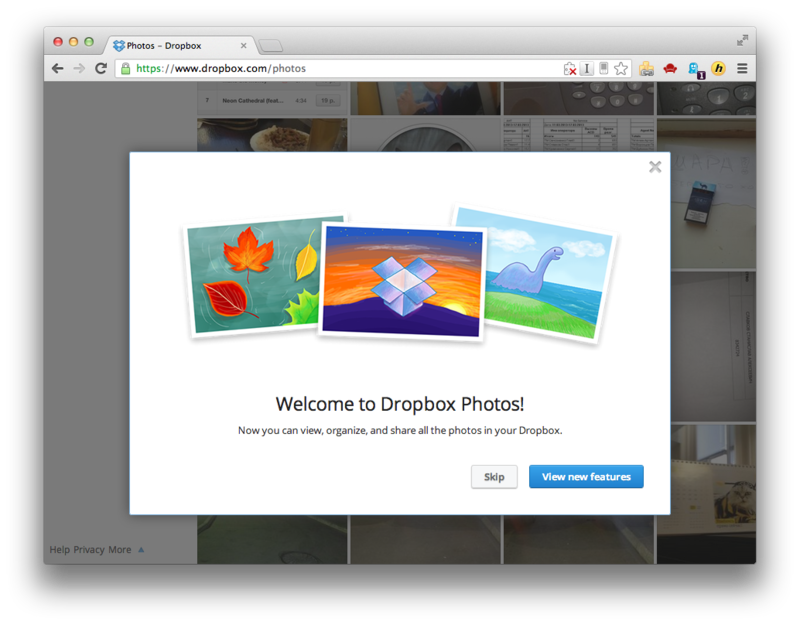Click the Skip button
The width and height of the screenshot is (800, 625).
point(494,476)
